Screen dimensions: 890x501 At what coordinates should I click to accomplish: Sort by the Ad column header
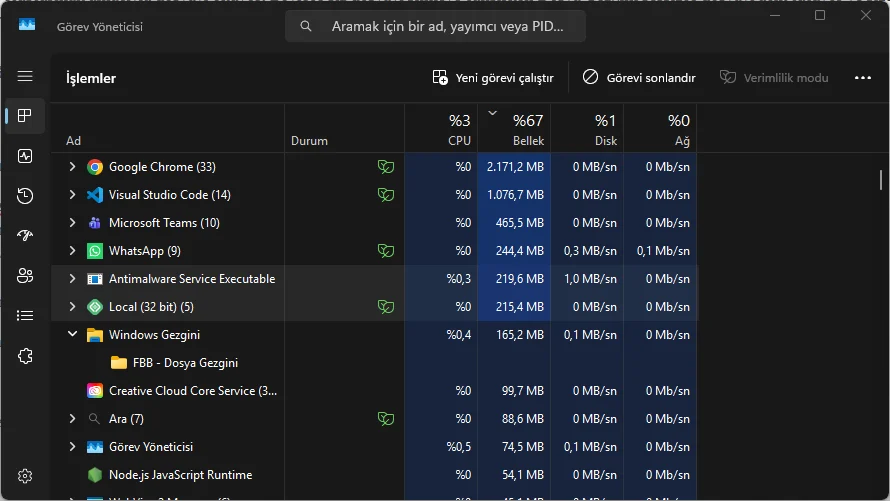click(168, 128)
